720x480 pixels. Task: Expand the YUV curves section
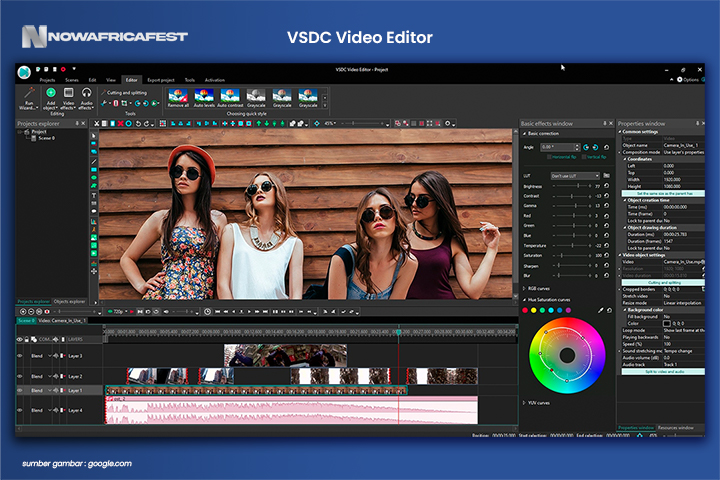524,403
